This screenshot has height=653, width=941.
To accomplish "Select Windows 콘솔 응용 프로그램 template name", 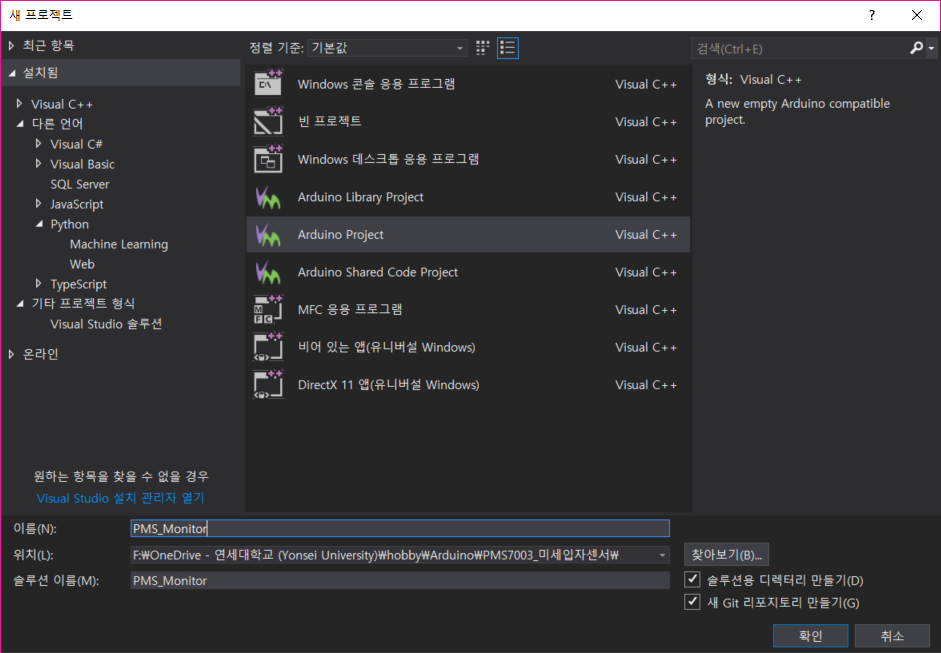I will coord(376,84).
